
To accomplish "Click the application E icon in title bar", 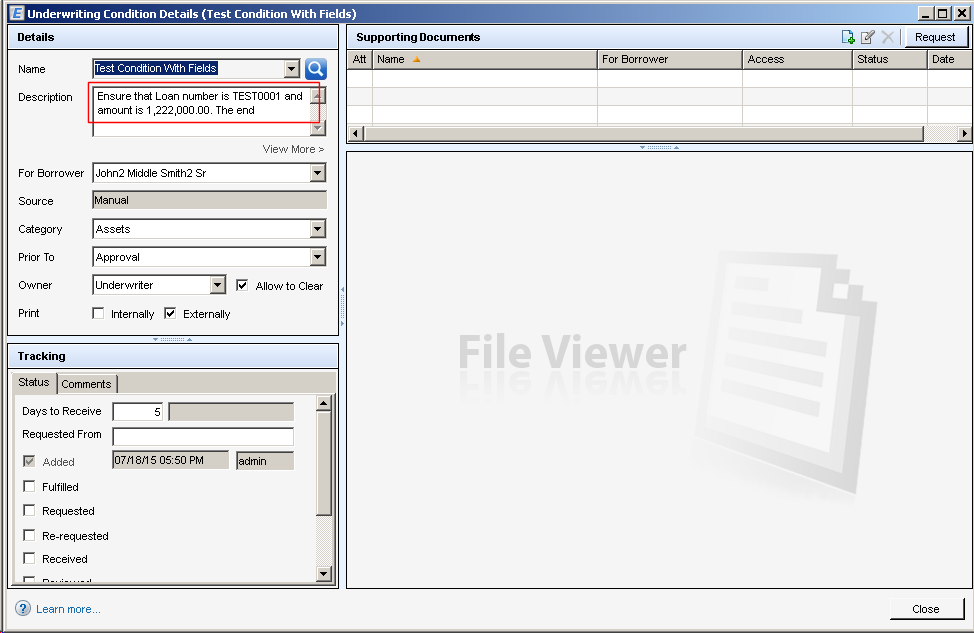I will click(17, 13).
